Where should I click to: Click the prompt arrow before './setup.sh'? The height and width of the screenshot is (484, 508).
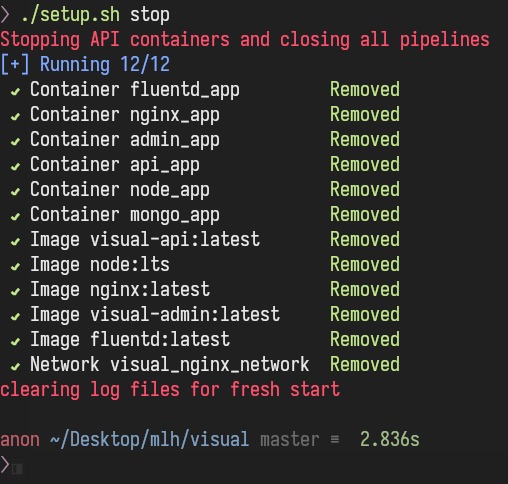coord(5,15)
